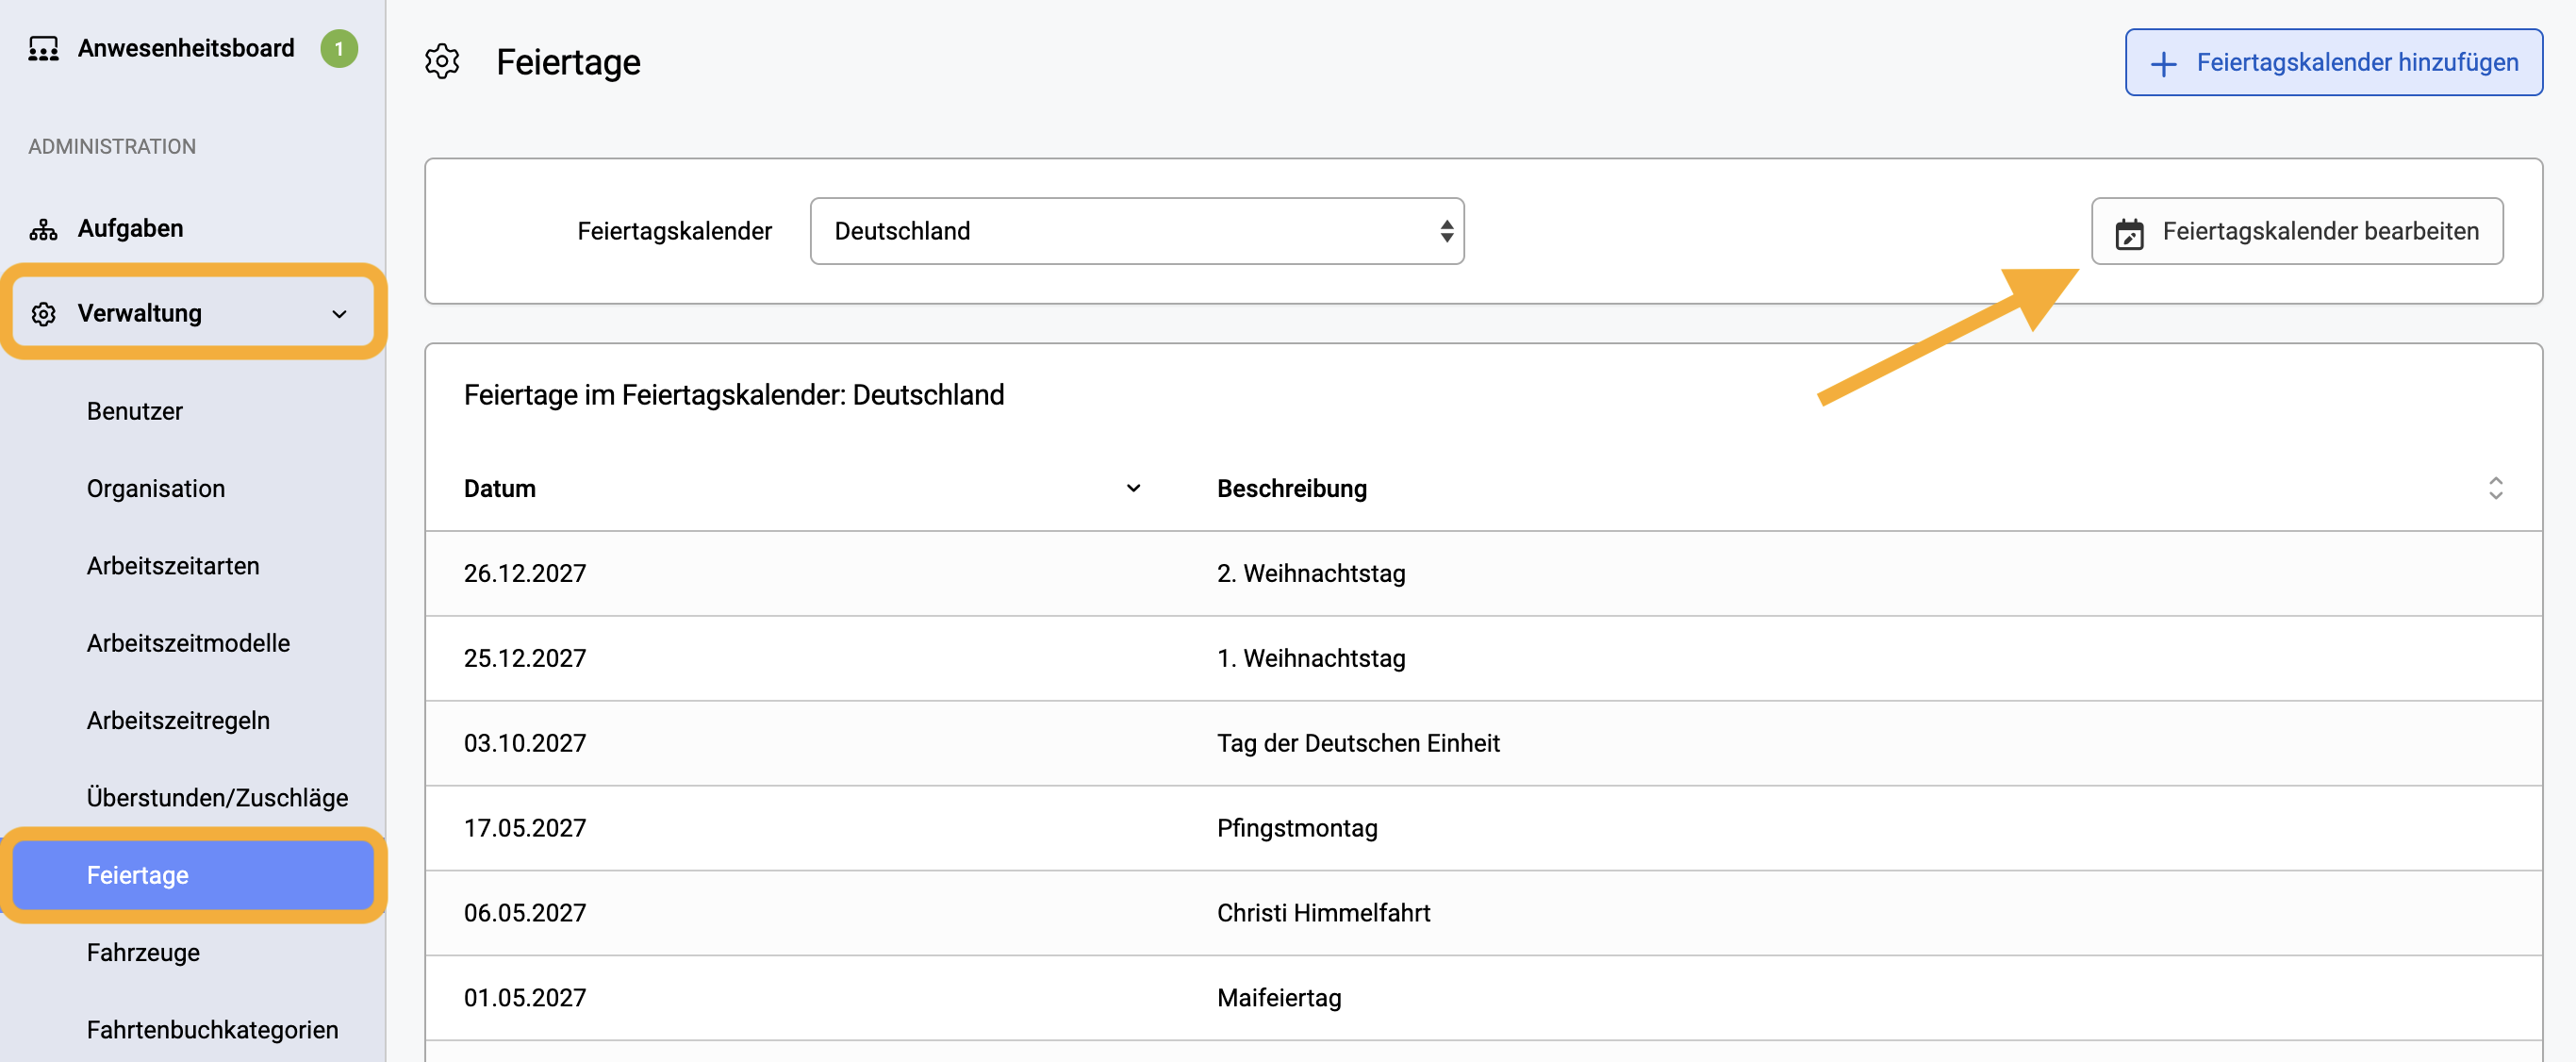Viewport: 2576px width, 1062px height.
Task: Click Tag der Deutschen Einheit row text
Action: click(1358, 744)
